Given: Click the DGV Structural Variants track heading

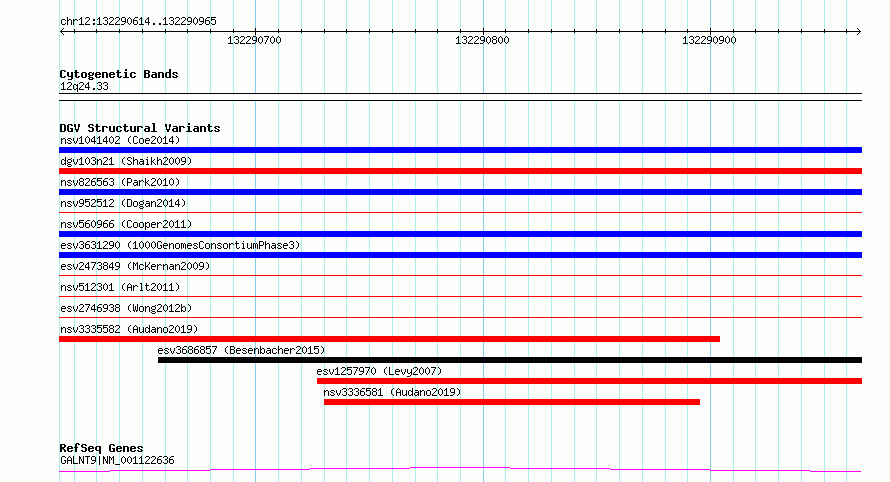Looking at the screenshot, I should tap(140, 128).
